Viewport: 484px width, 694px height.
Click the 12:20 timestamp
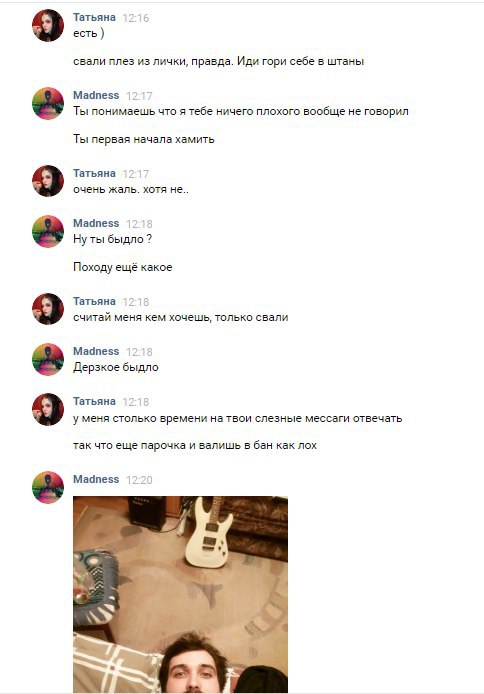pyautogui.click(x=139, y=480)
